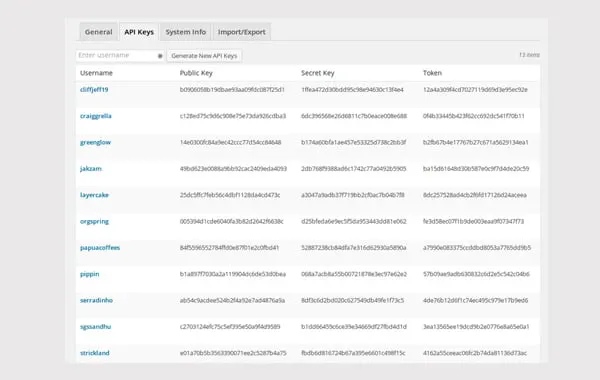This screenshot has width=600, height=380.
Task: Select sgssandhu's secret key value
Action: click(354, 327)
